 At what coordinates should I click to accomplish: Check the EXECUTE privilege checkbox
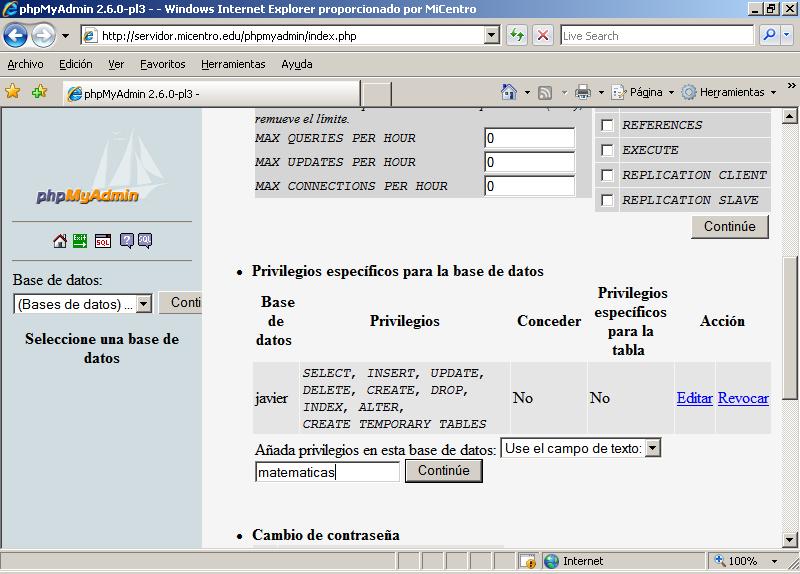(607, 150)
